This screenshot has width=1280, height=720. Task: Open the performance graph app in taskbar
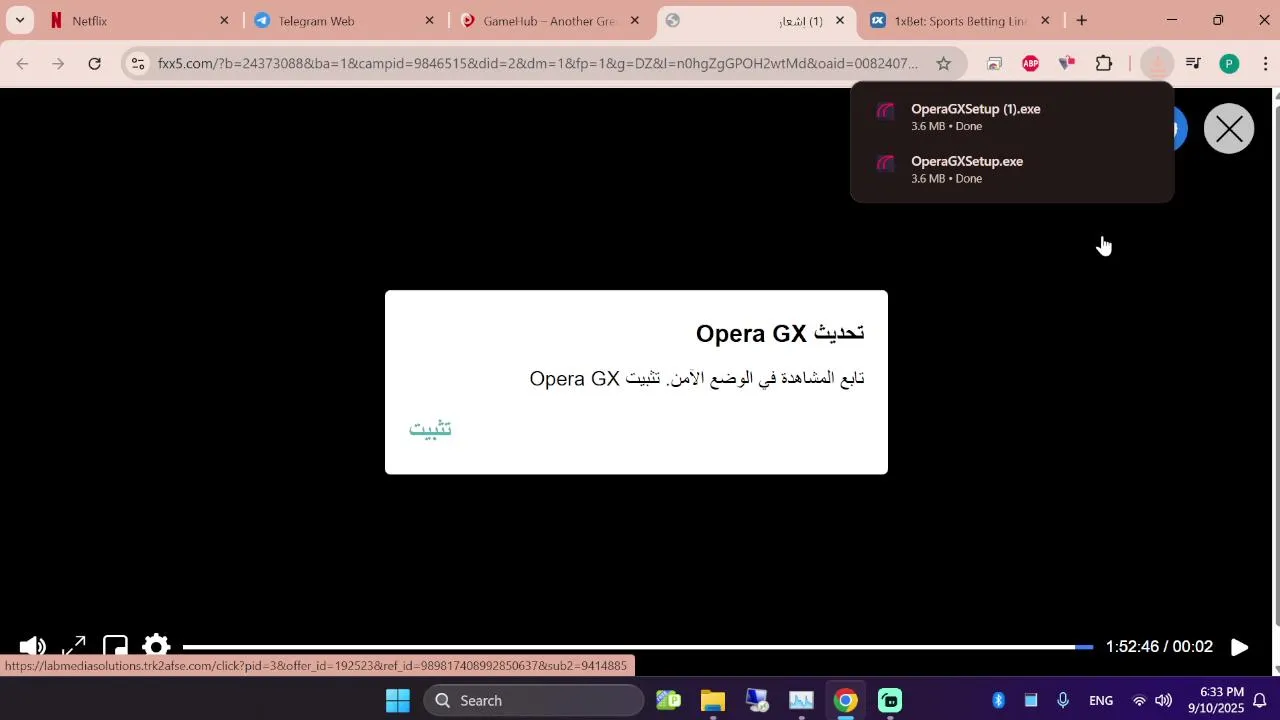pos(801,700)
